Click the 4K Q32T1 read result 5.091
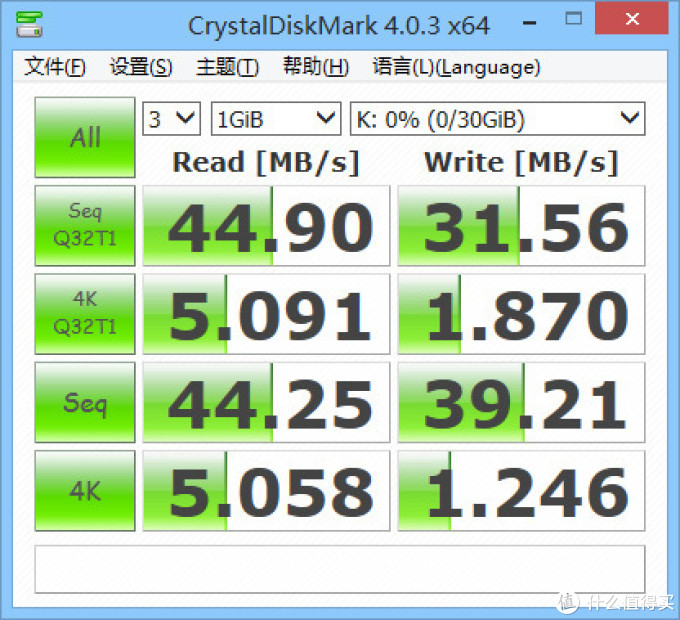The image size is (680, 620). [x=266, y=314]
